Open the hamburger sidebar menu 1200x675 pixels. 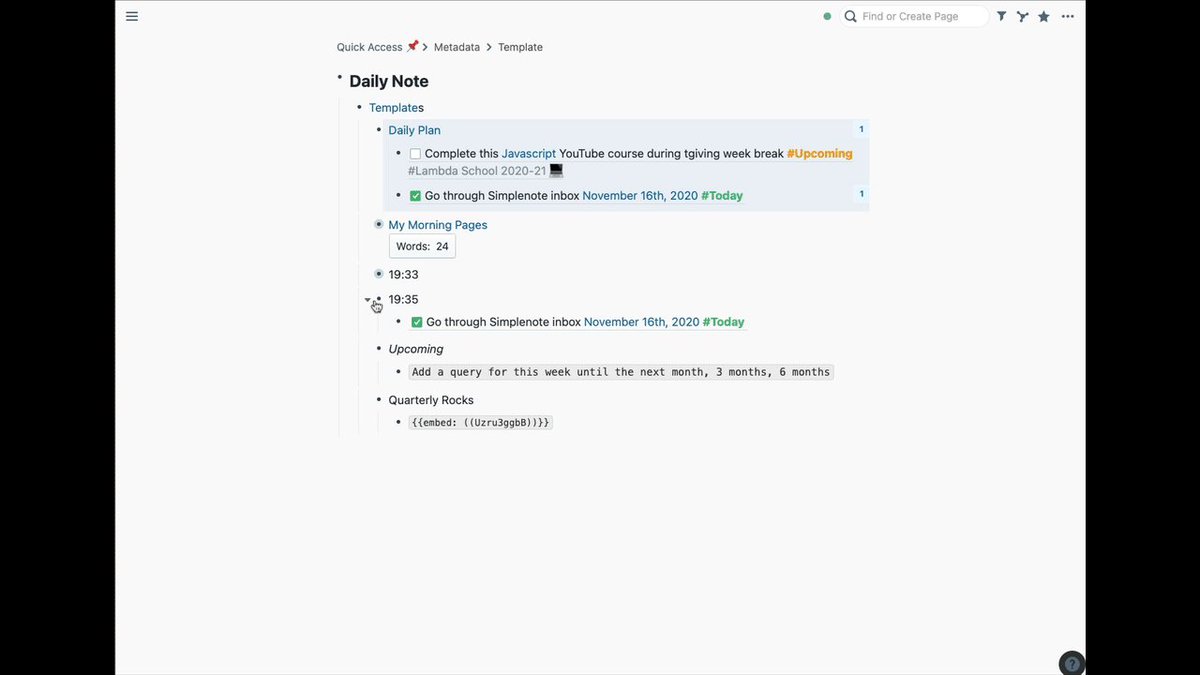point(132,16)
